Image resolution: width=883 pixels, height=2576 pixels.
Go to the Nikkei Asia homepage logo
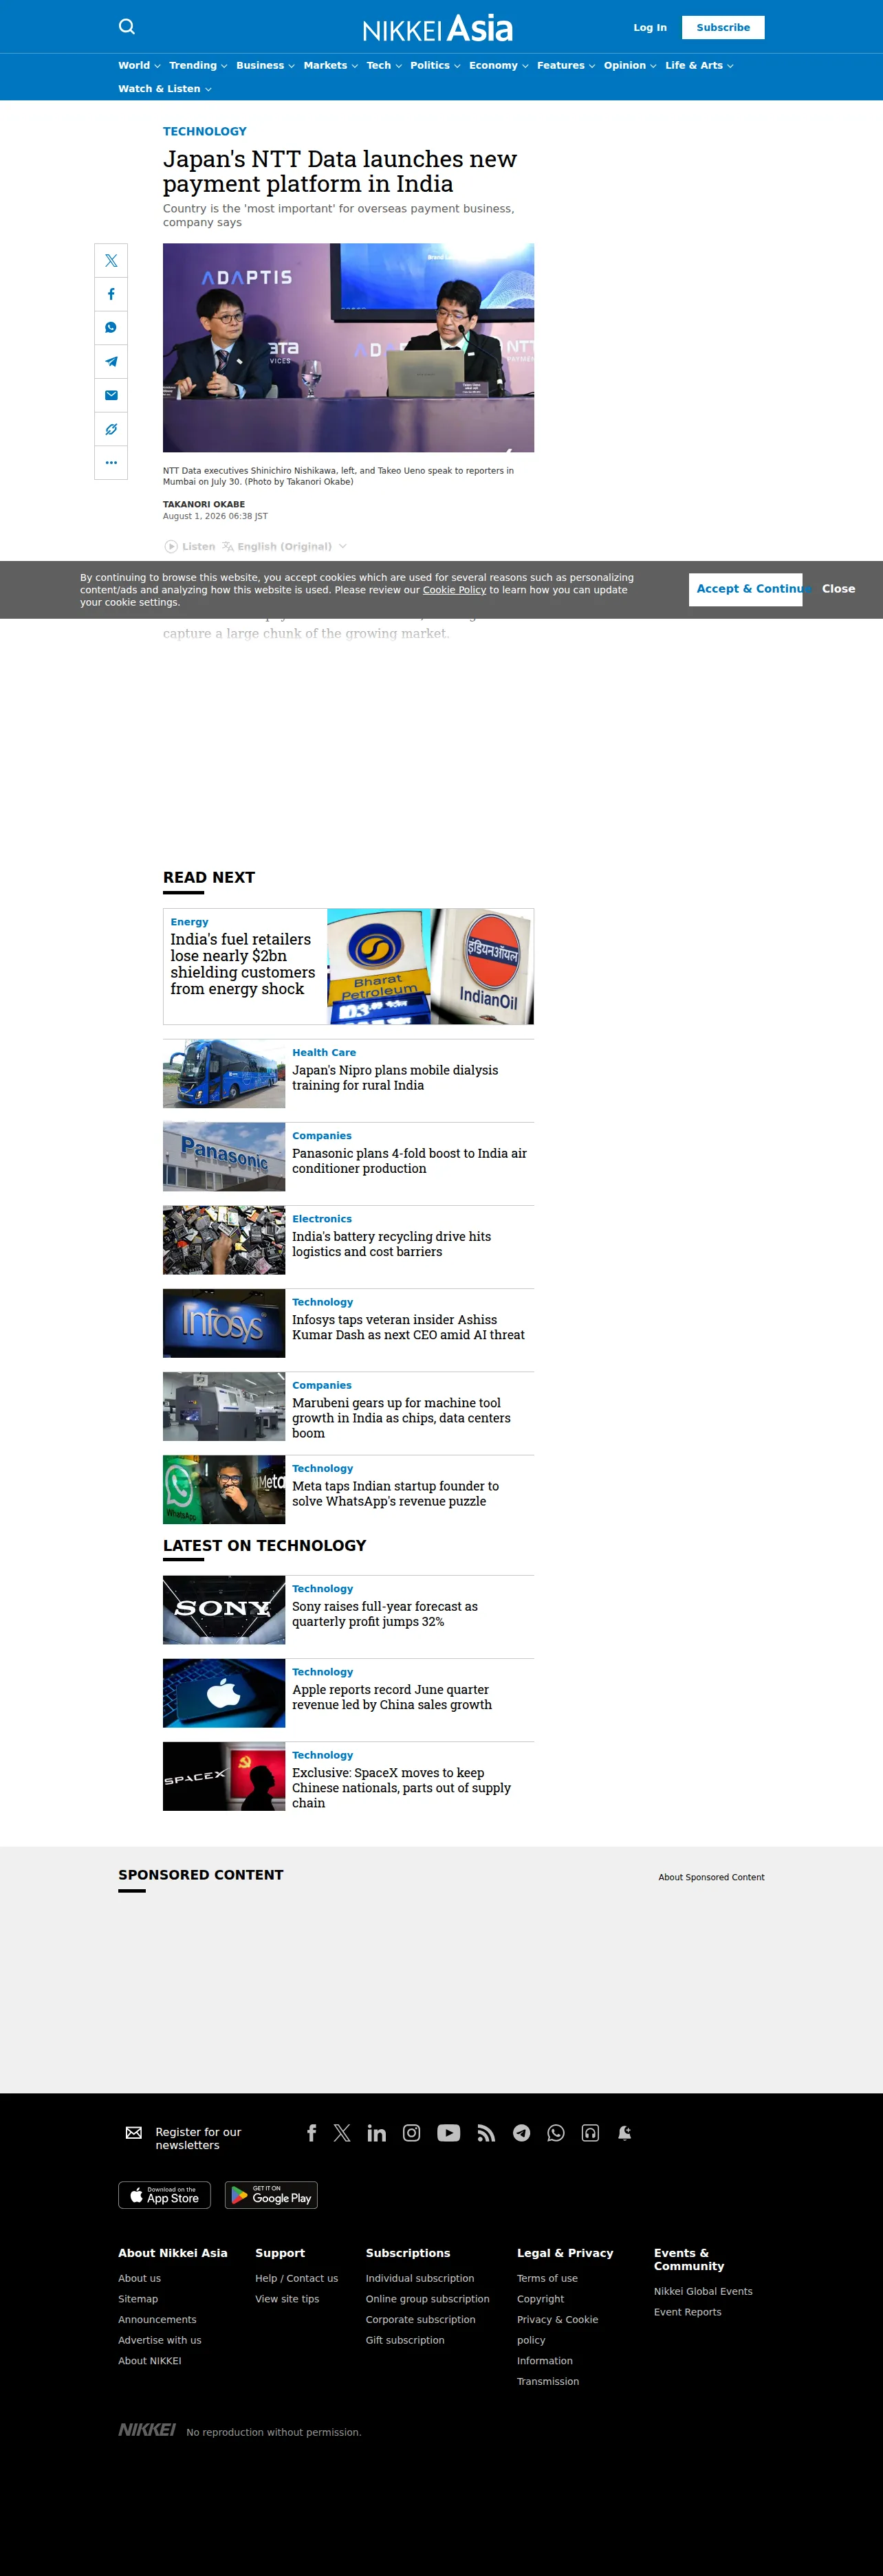pyautogui.click(x=438, y=28)
